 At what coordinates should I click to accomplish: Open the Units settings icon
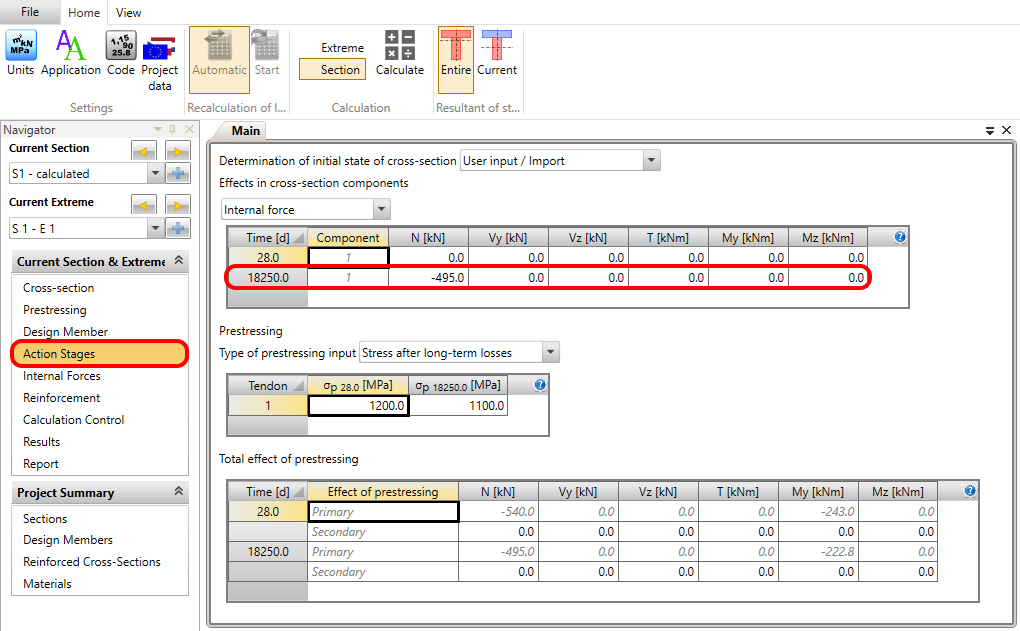[21, 53]
